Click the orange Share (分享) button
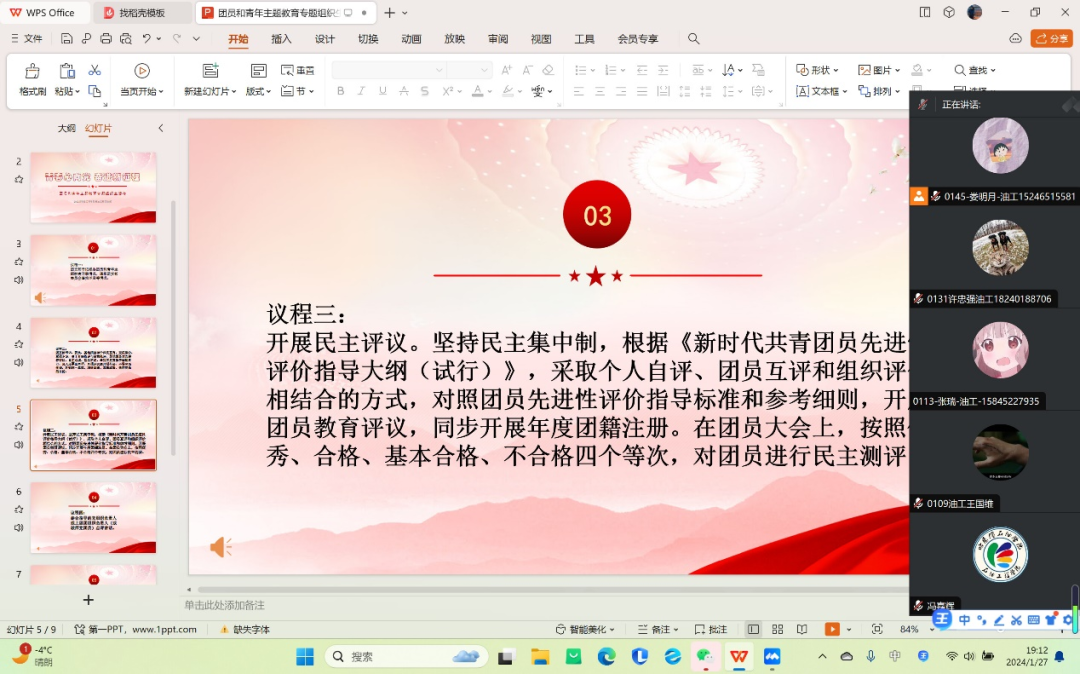1080x674 pixels. point(1051,39)
